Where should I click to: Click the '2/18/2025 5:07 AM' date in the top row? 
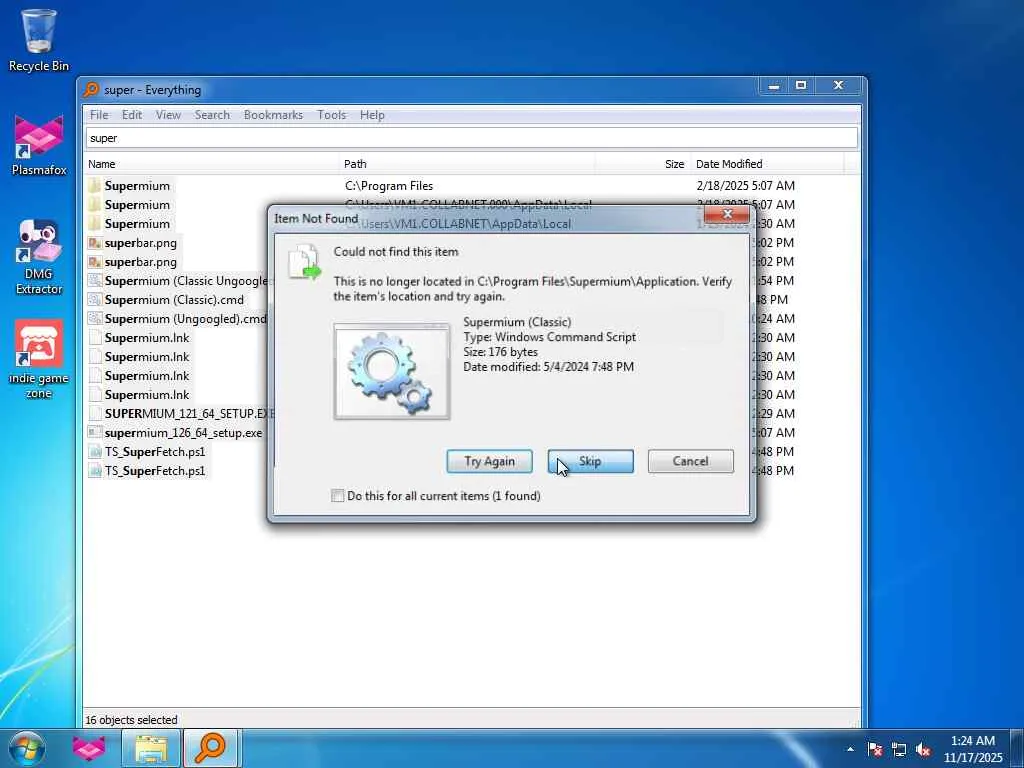pyautogui.click(x=745, y=185)
